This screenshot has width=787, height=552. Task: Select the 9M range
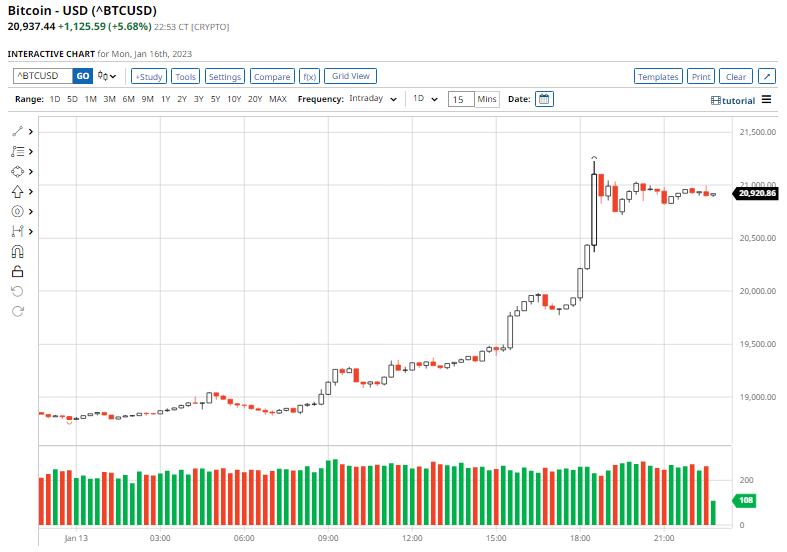(x=148, y=99)
